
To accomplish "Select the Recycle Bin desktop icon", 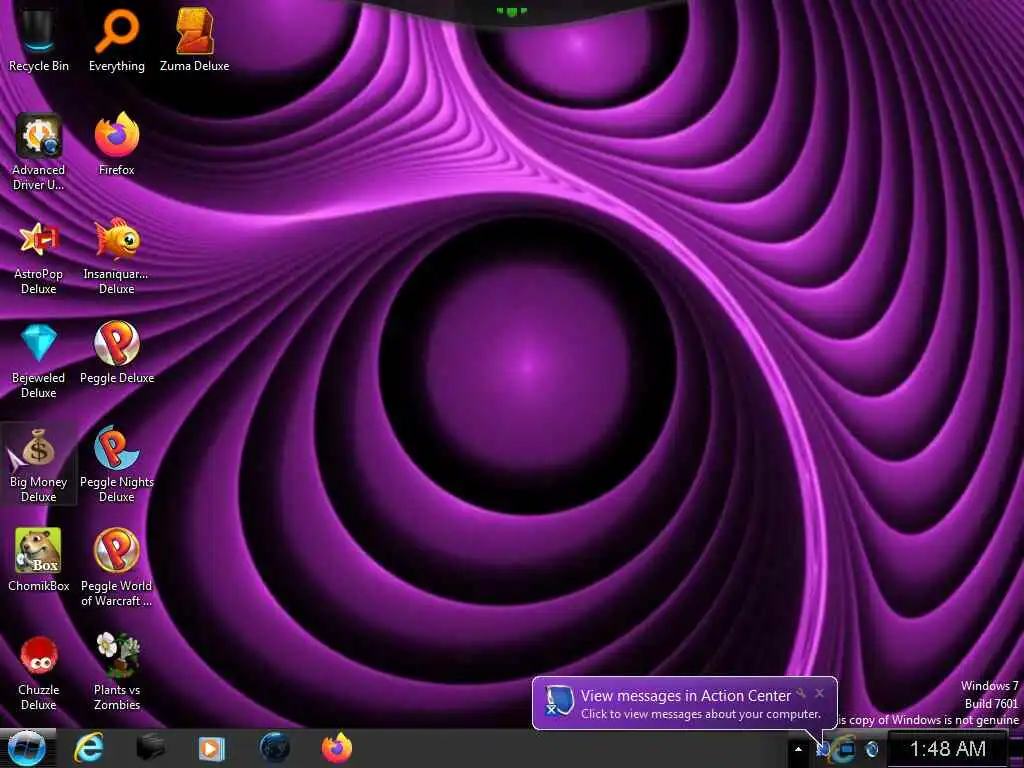I will click(39, 39).
